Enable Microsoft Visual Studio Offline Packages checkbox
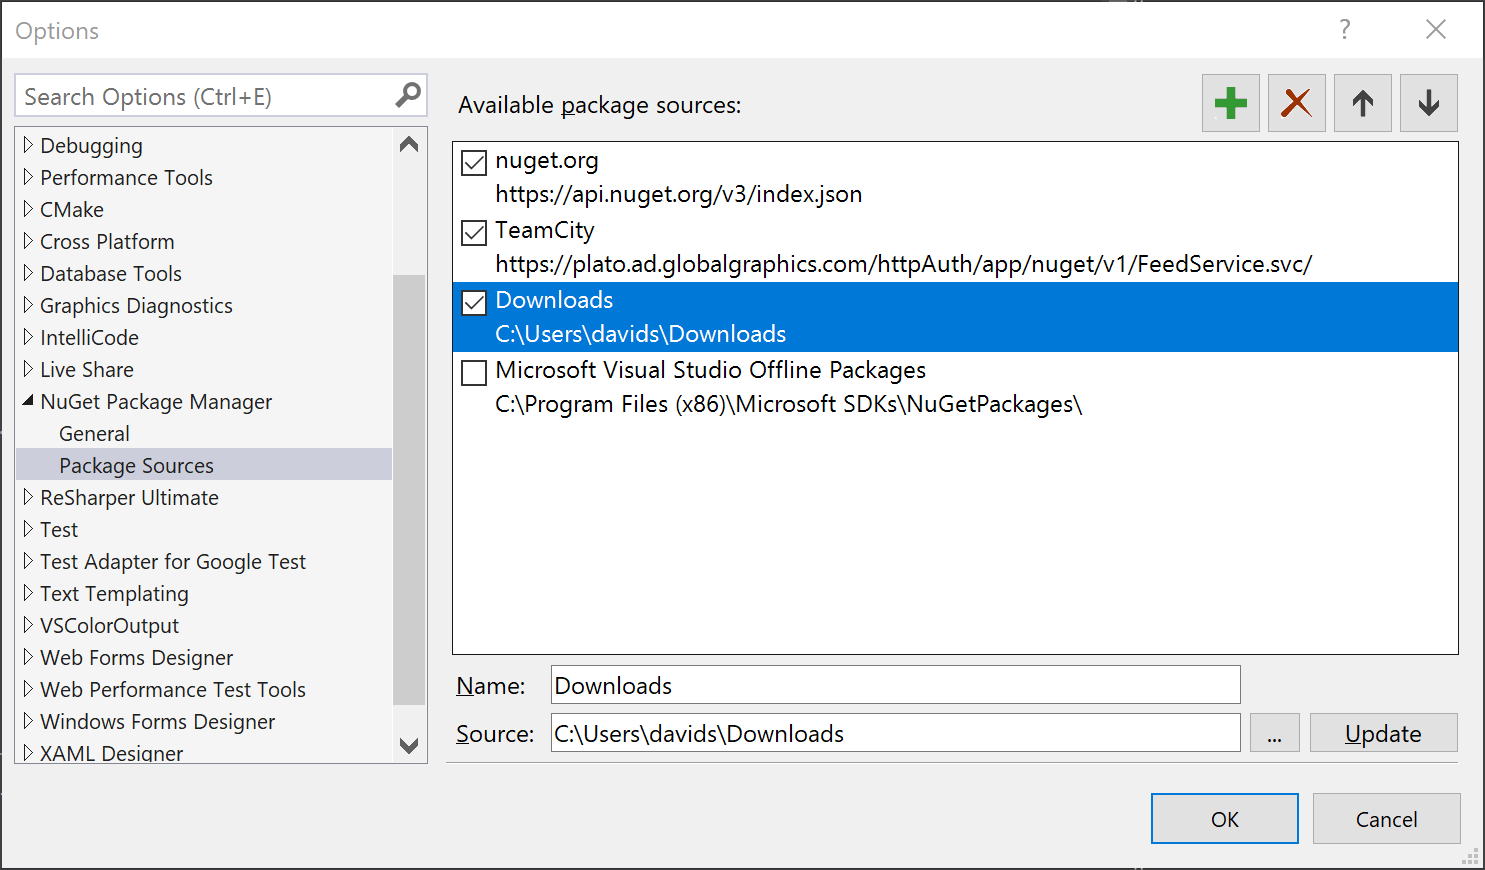 pos(474,373)
